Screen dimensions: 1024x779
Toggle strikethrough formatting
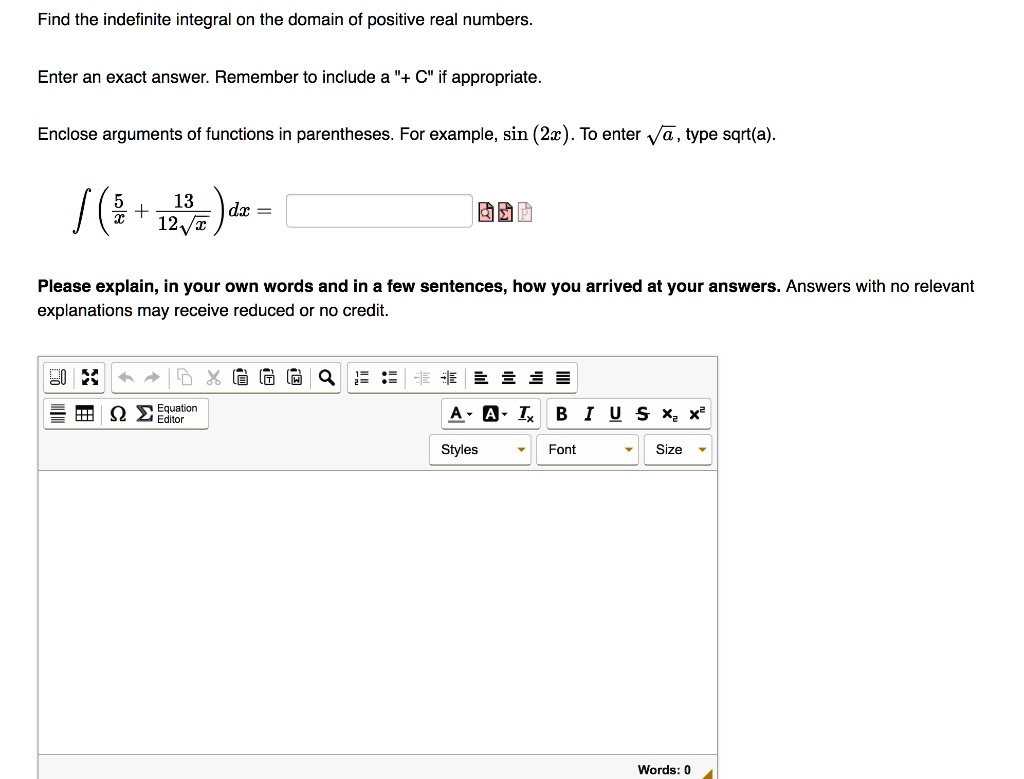coord(643,413)
